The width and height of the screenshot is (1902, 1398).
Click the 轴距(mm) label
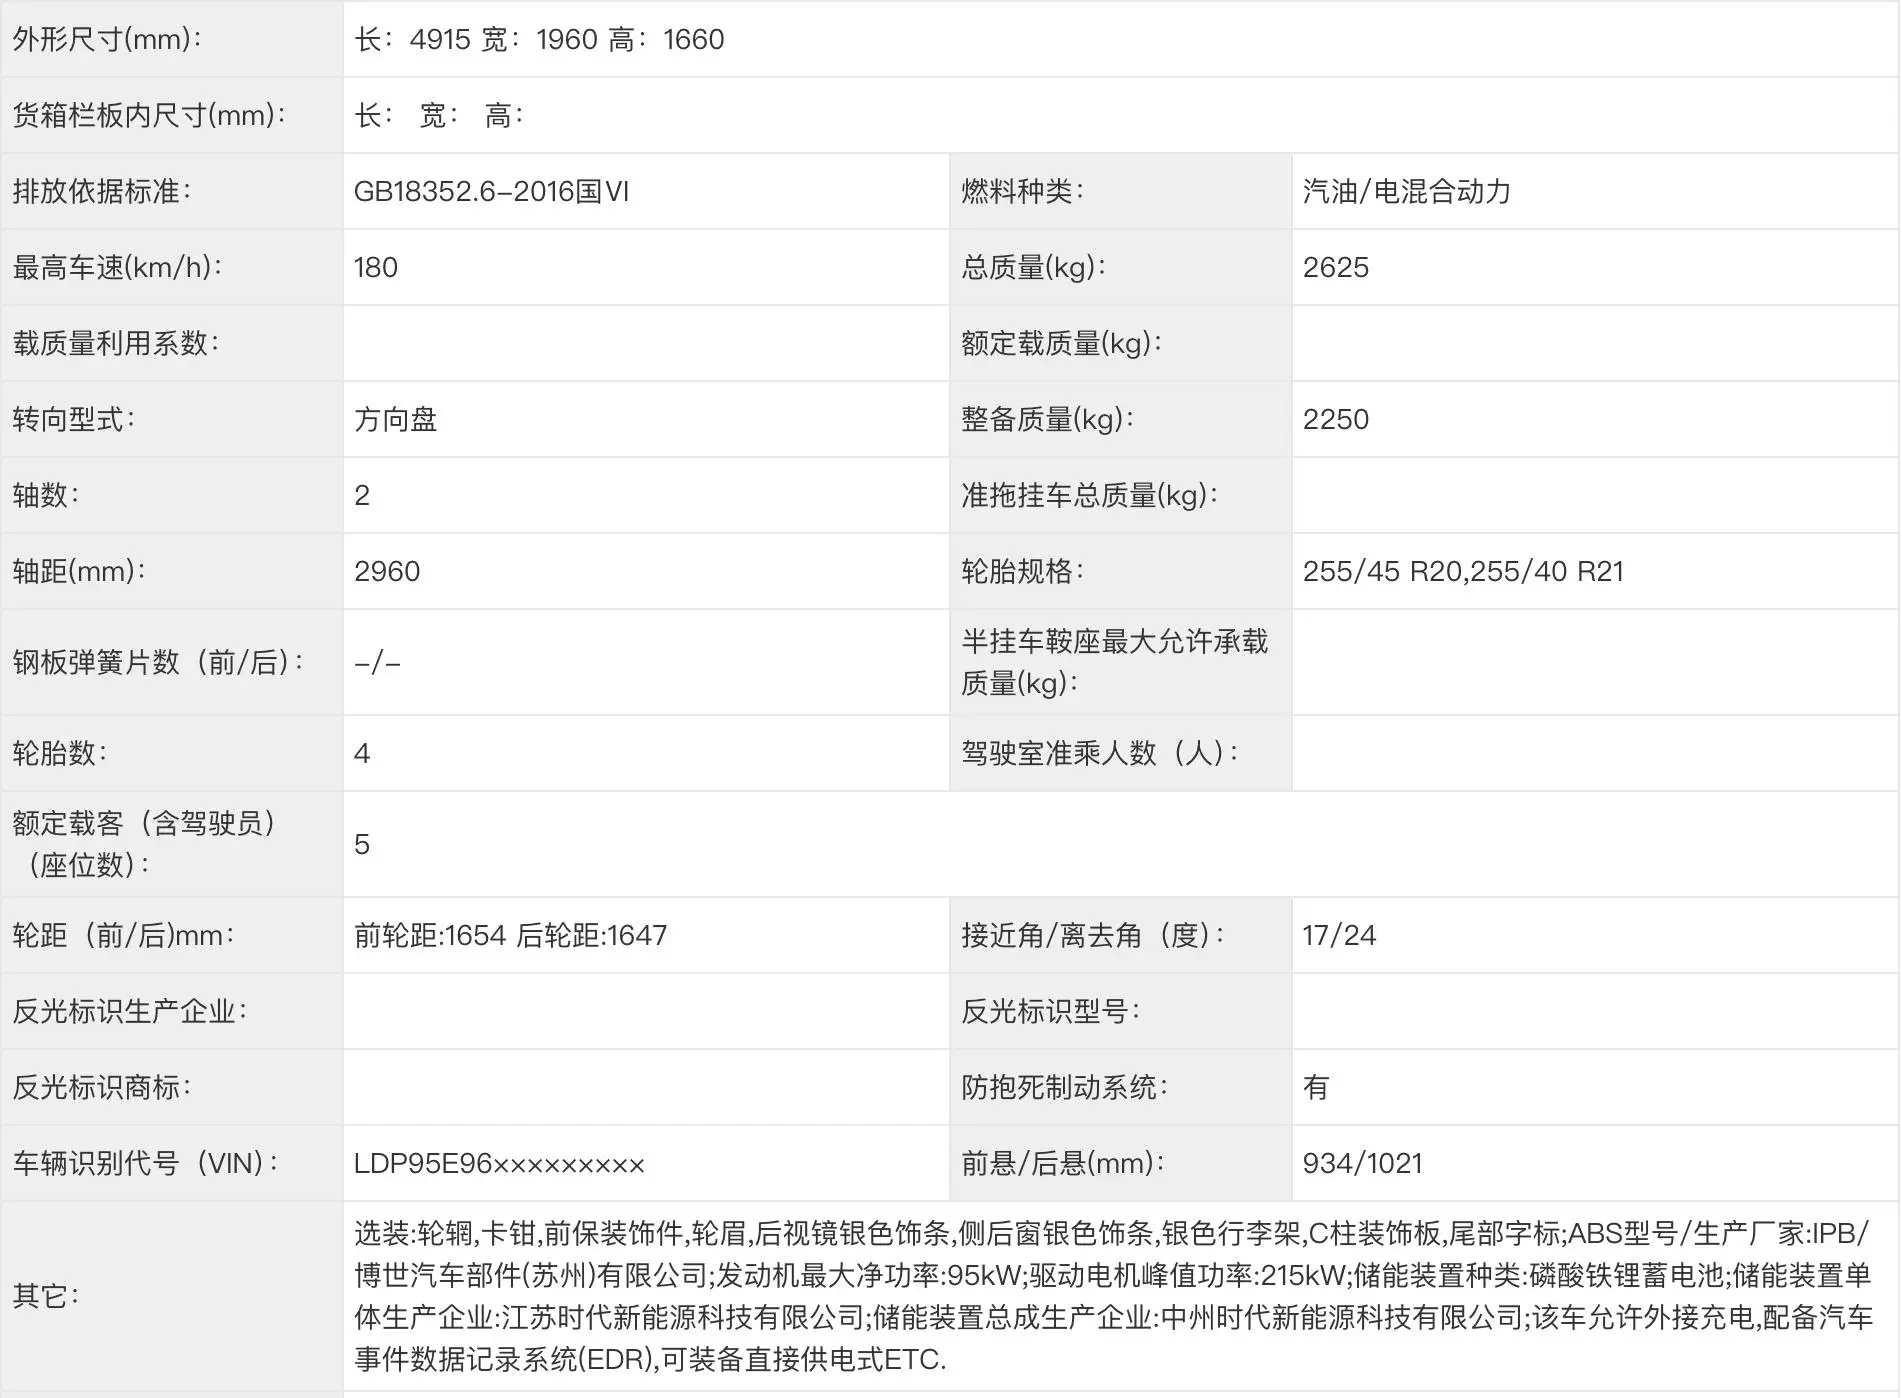(x=79, y=571)
